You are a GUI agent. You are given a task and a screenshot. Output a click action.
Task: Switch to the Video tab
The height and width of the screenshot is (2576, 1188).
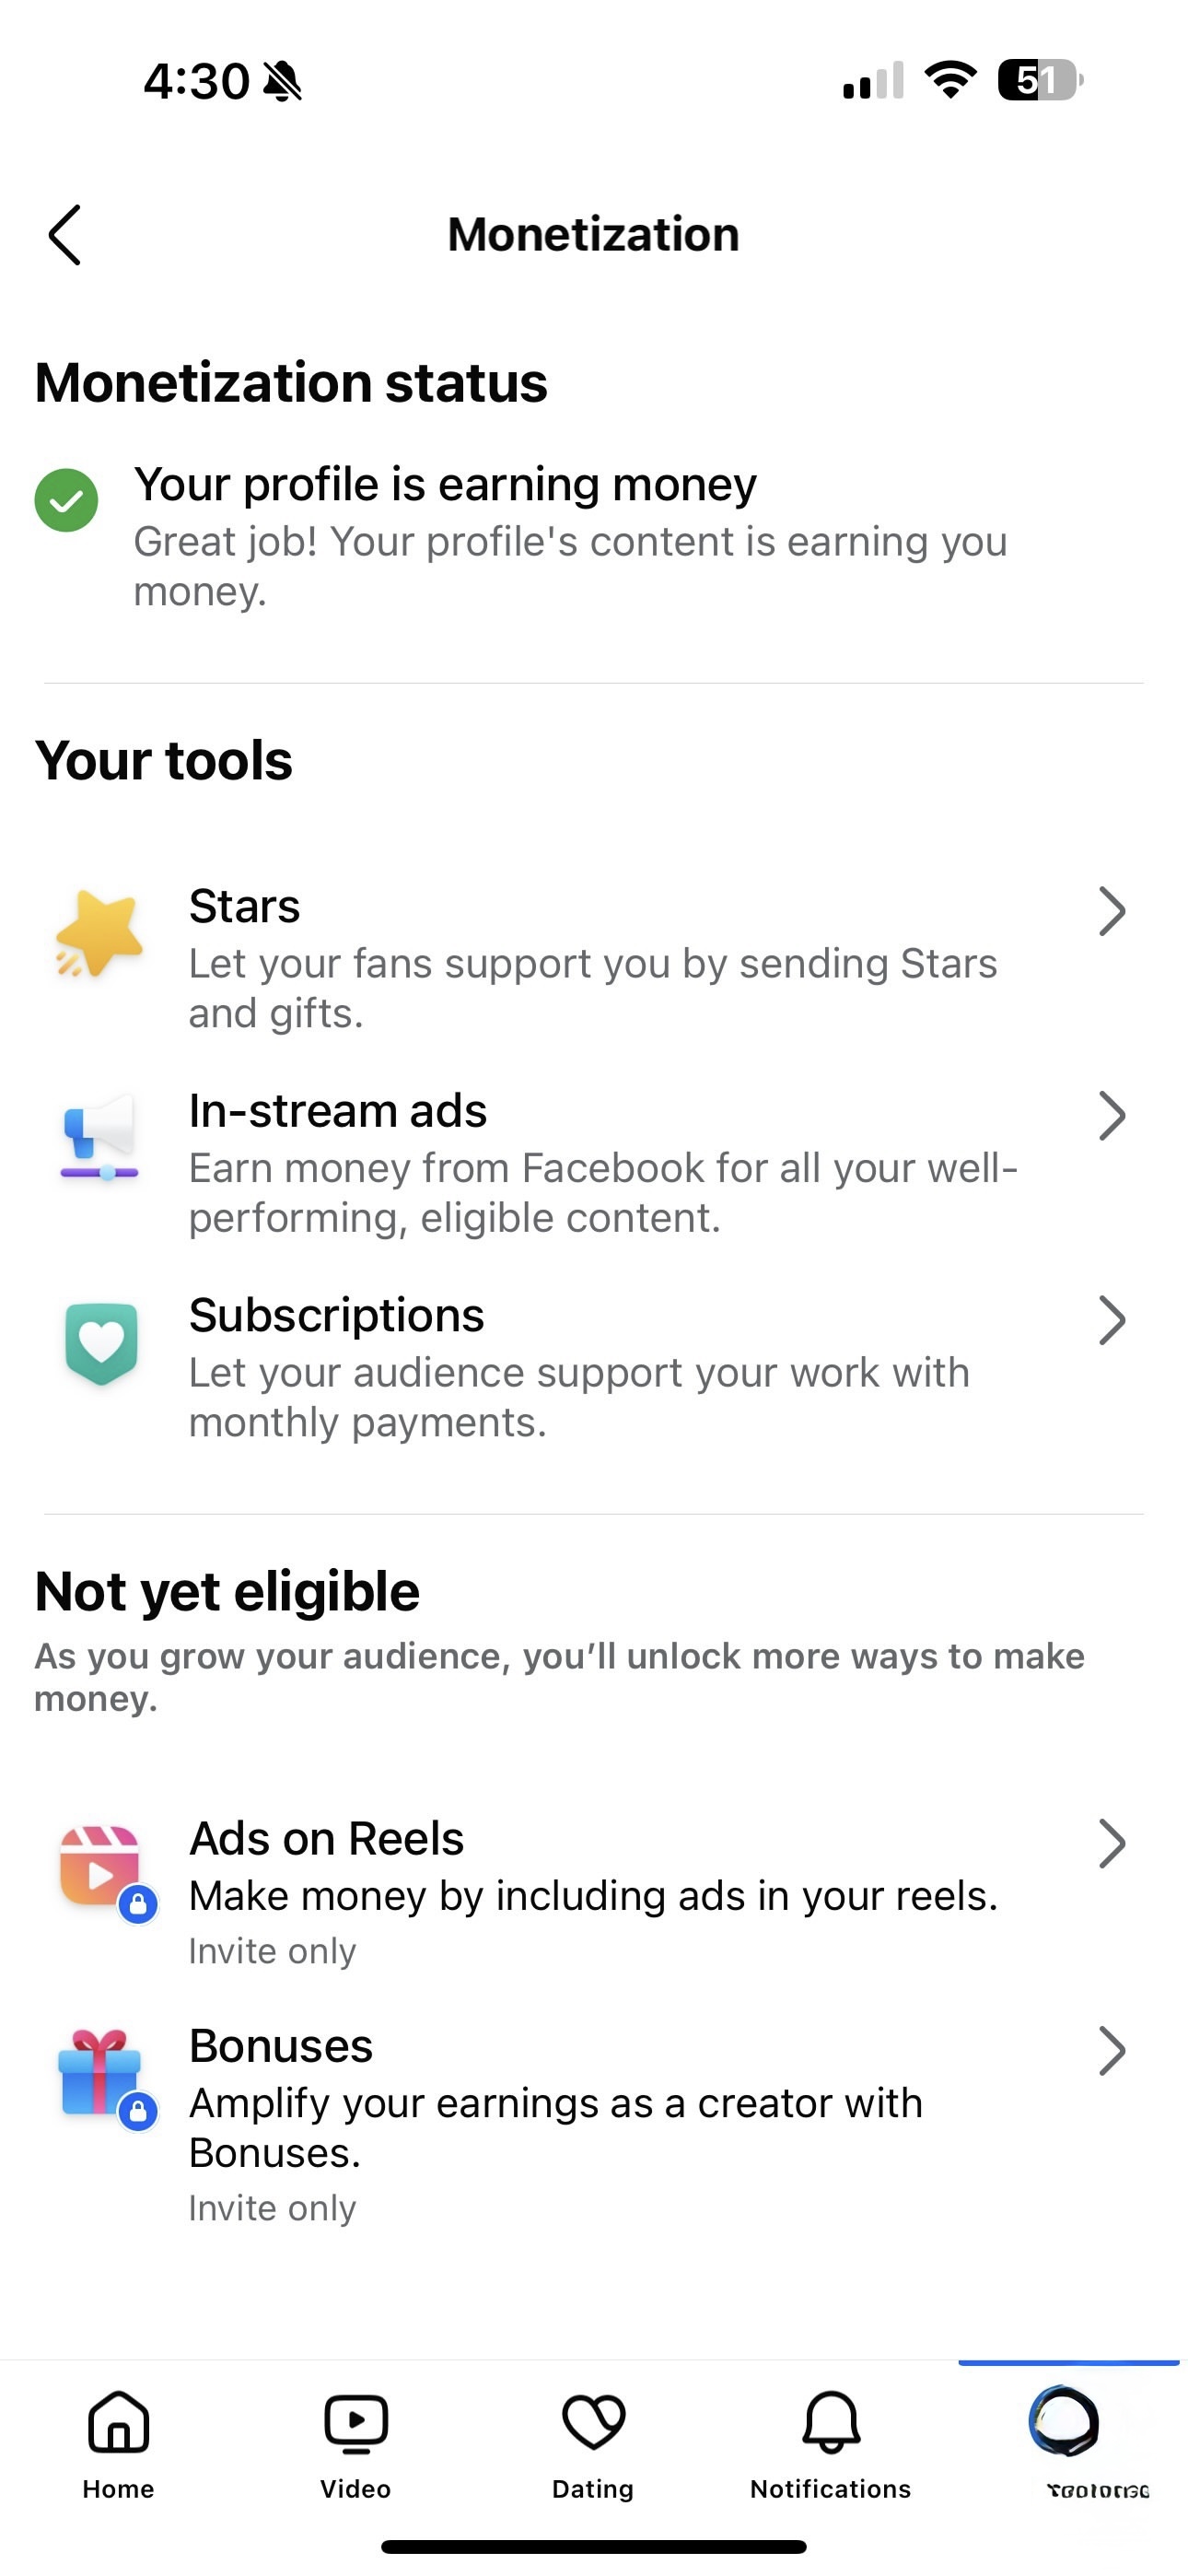[356, 2440]
